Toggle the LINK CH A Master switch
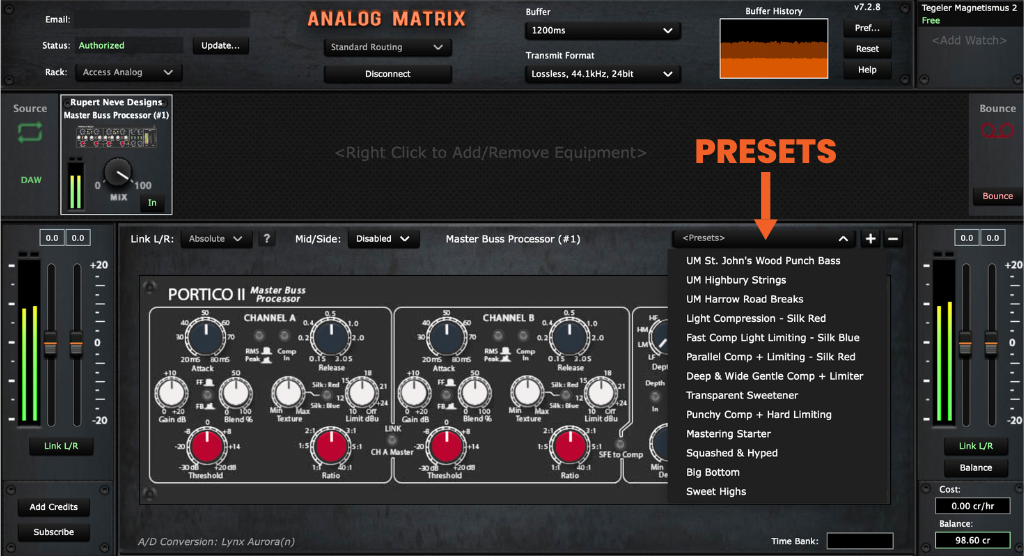The width and height of the screenshot is (1024, 556). pos(392,440)
